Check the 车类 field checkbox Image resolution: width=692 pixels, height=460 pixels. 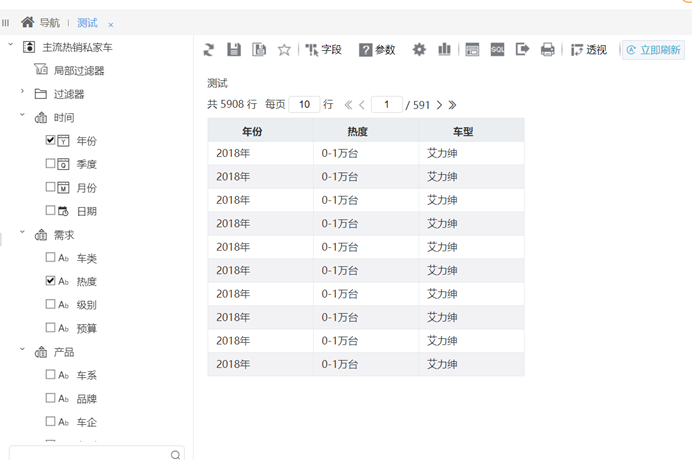coord(50,257)
